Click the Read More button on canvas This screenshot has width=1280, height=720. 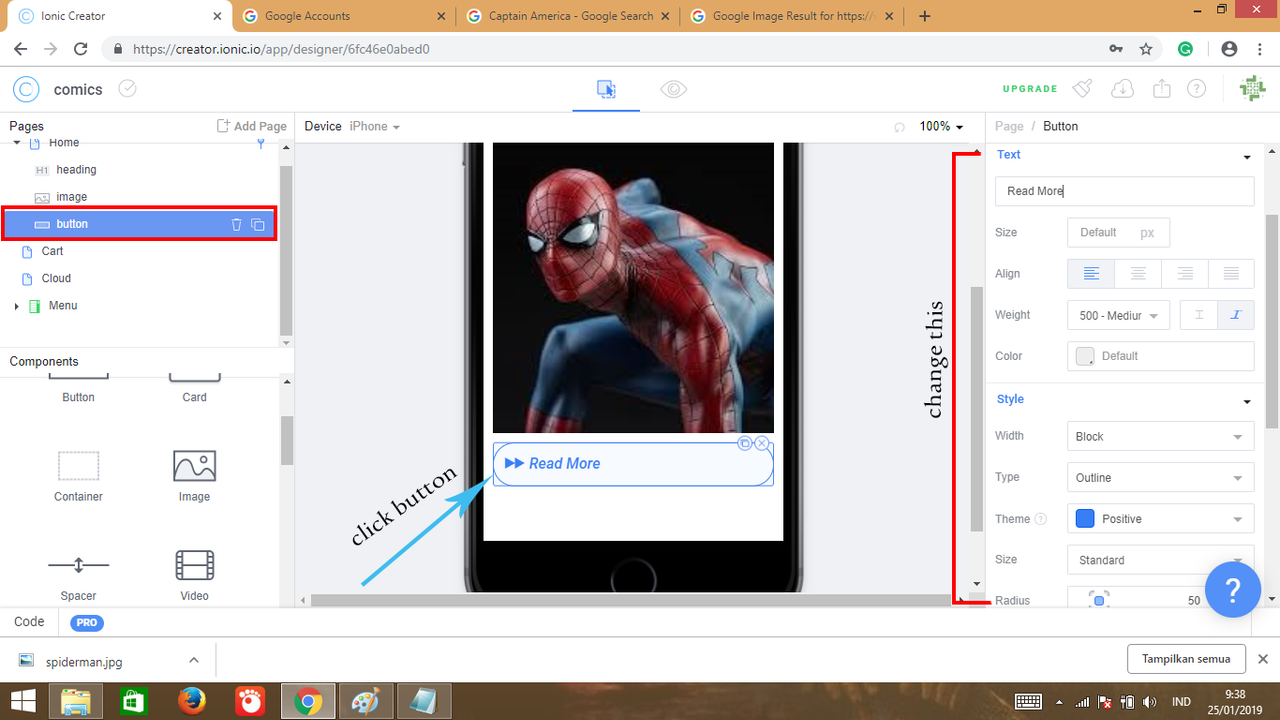point(633,464)
